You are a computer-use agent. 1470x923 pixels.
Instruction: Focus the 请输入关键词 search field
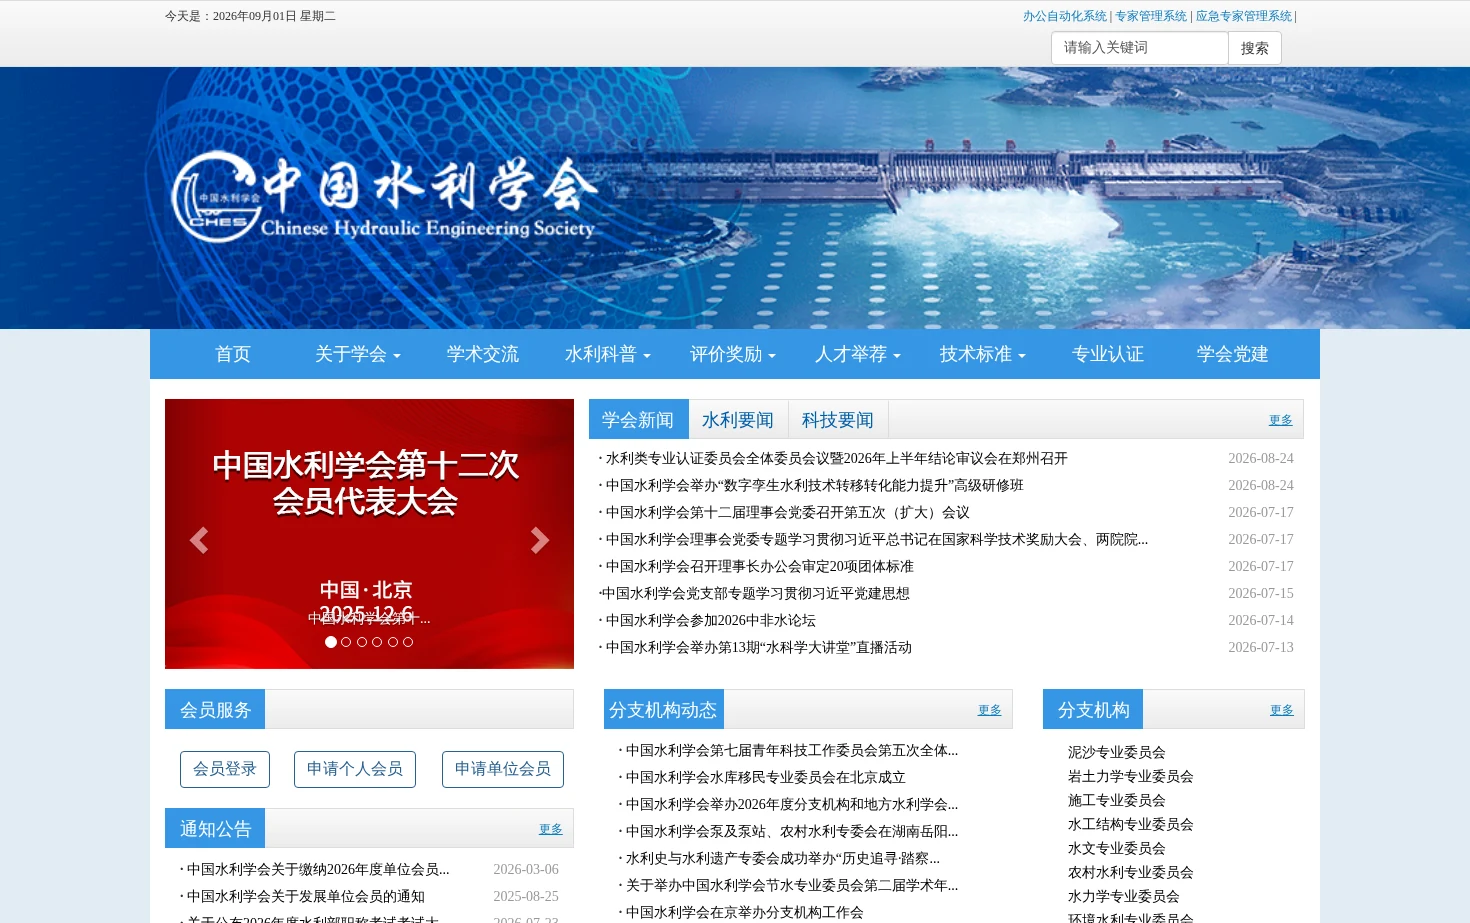[1140, 48]
